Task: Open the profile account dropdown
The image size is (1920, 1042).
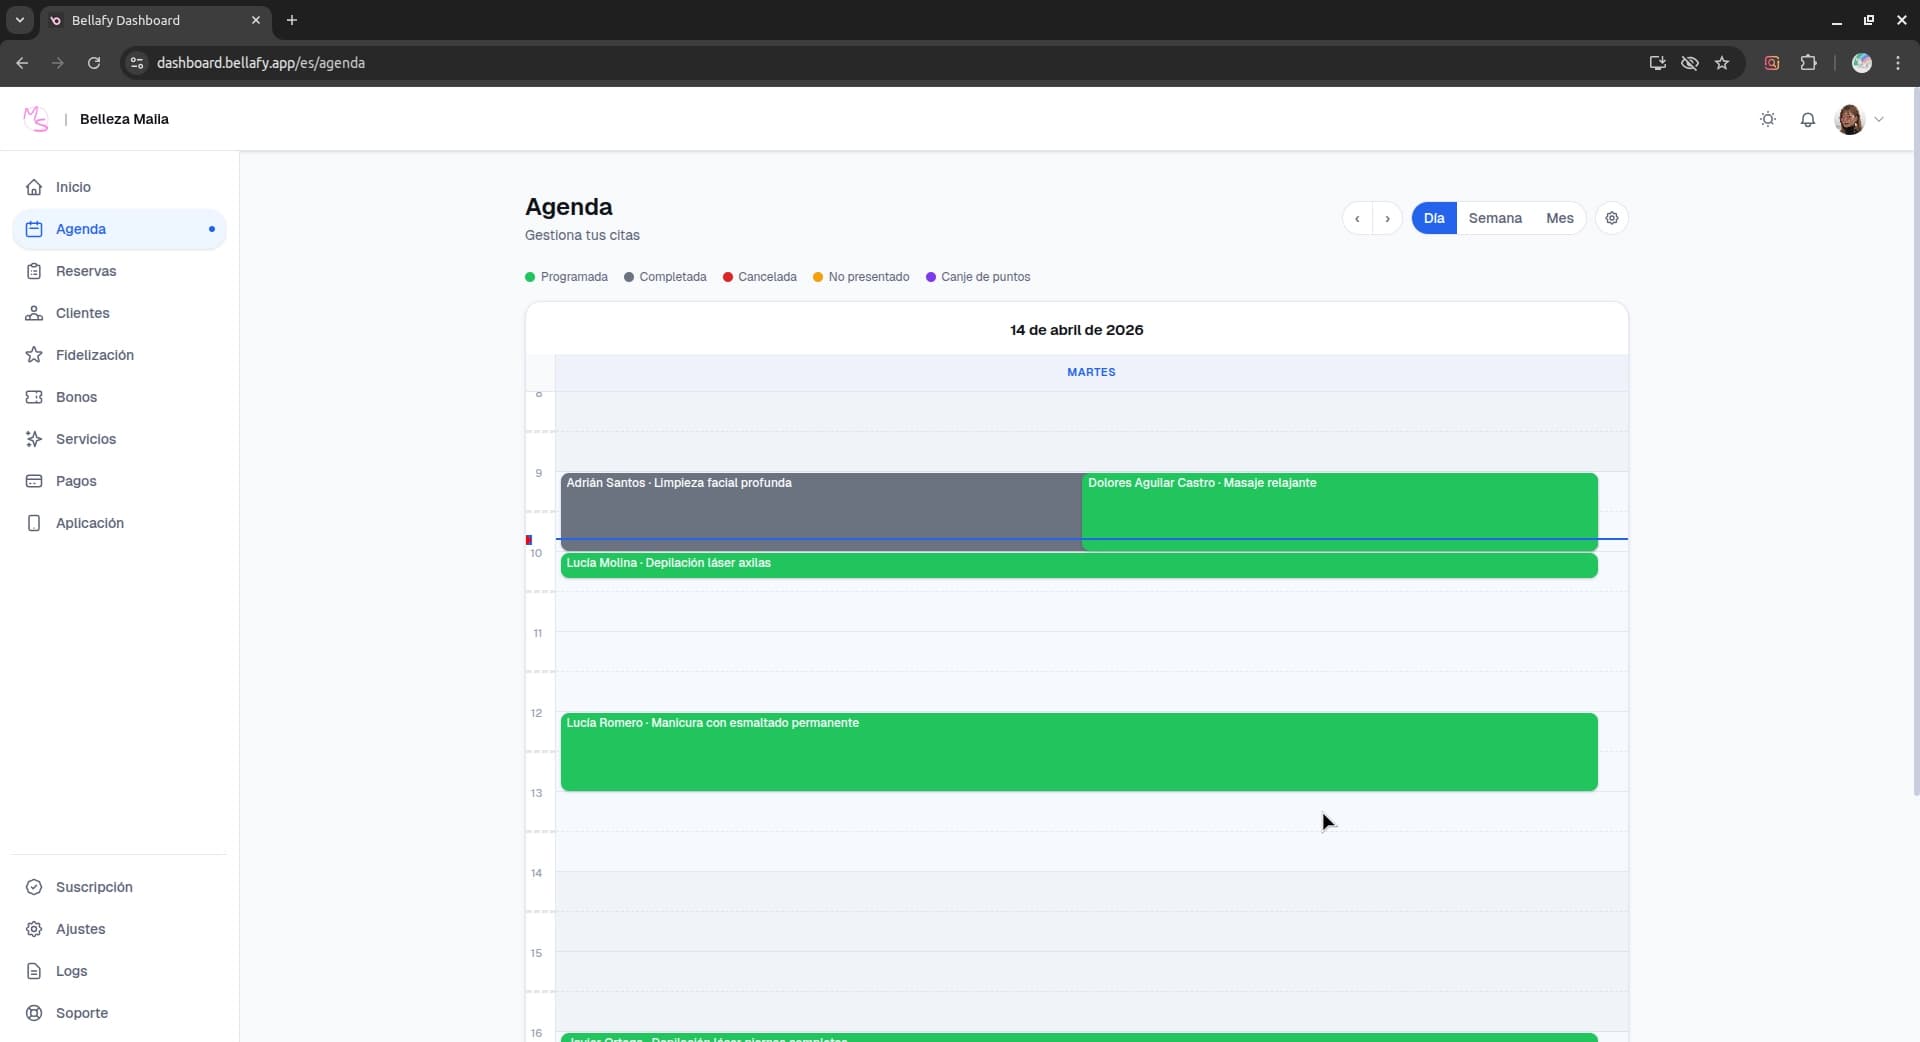Action: pos(1862,119)
